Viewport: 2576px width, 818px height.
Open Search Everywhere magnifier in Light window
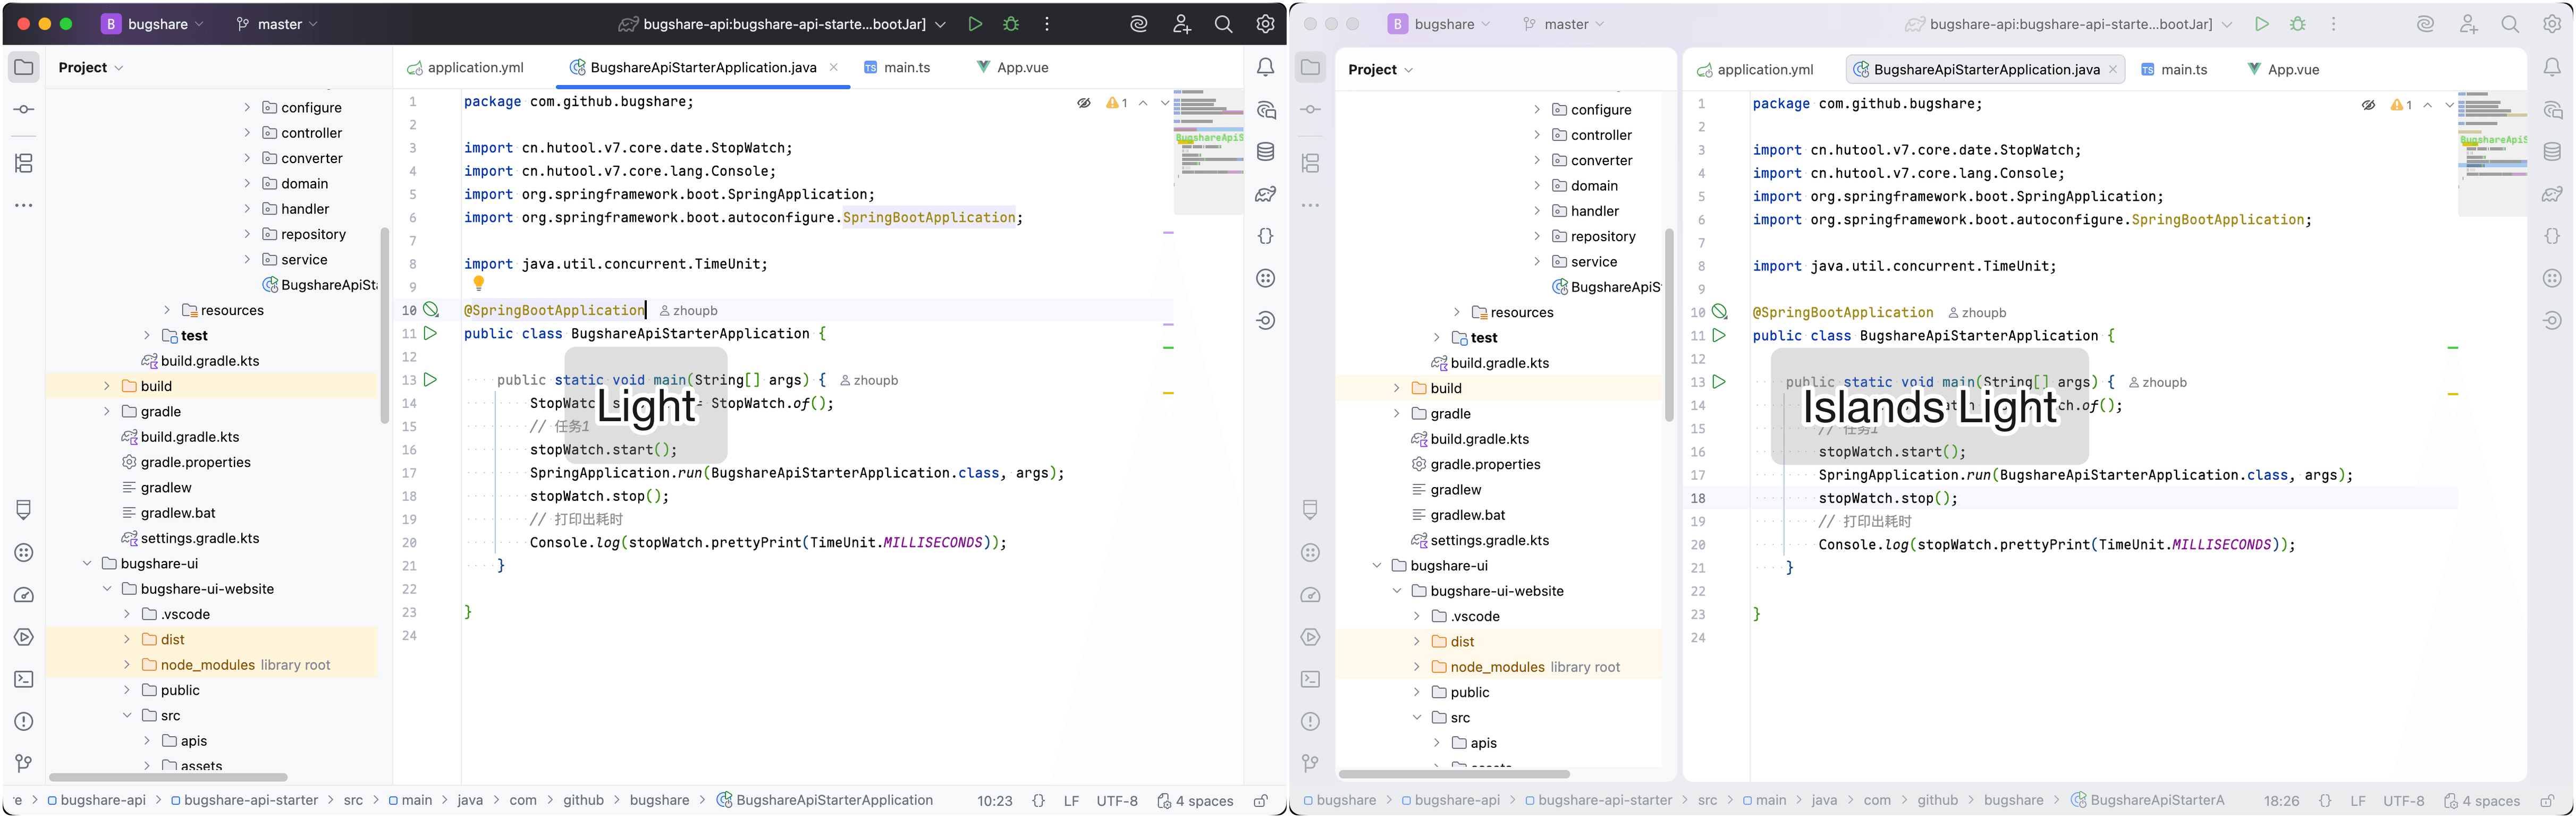(x=1223, y=24)
